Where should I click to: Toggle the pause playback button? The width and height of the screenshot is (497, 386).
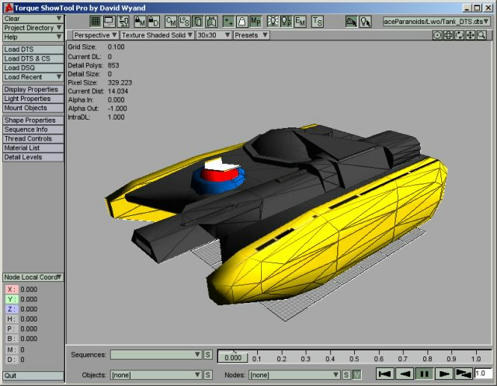pos(424,374)
